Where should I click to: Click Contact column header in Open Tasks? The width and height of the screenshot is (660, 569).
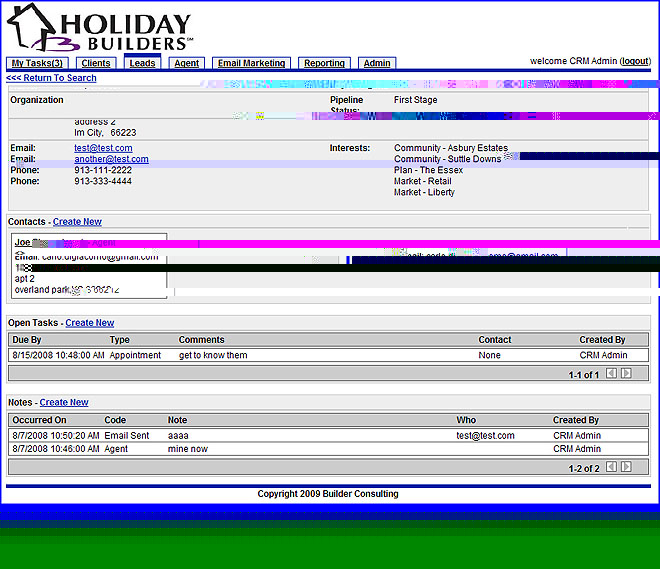pos(495,340)
